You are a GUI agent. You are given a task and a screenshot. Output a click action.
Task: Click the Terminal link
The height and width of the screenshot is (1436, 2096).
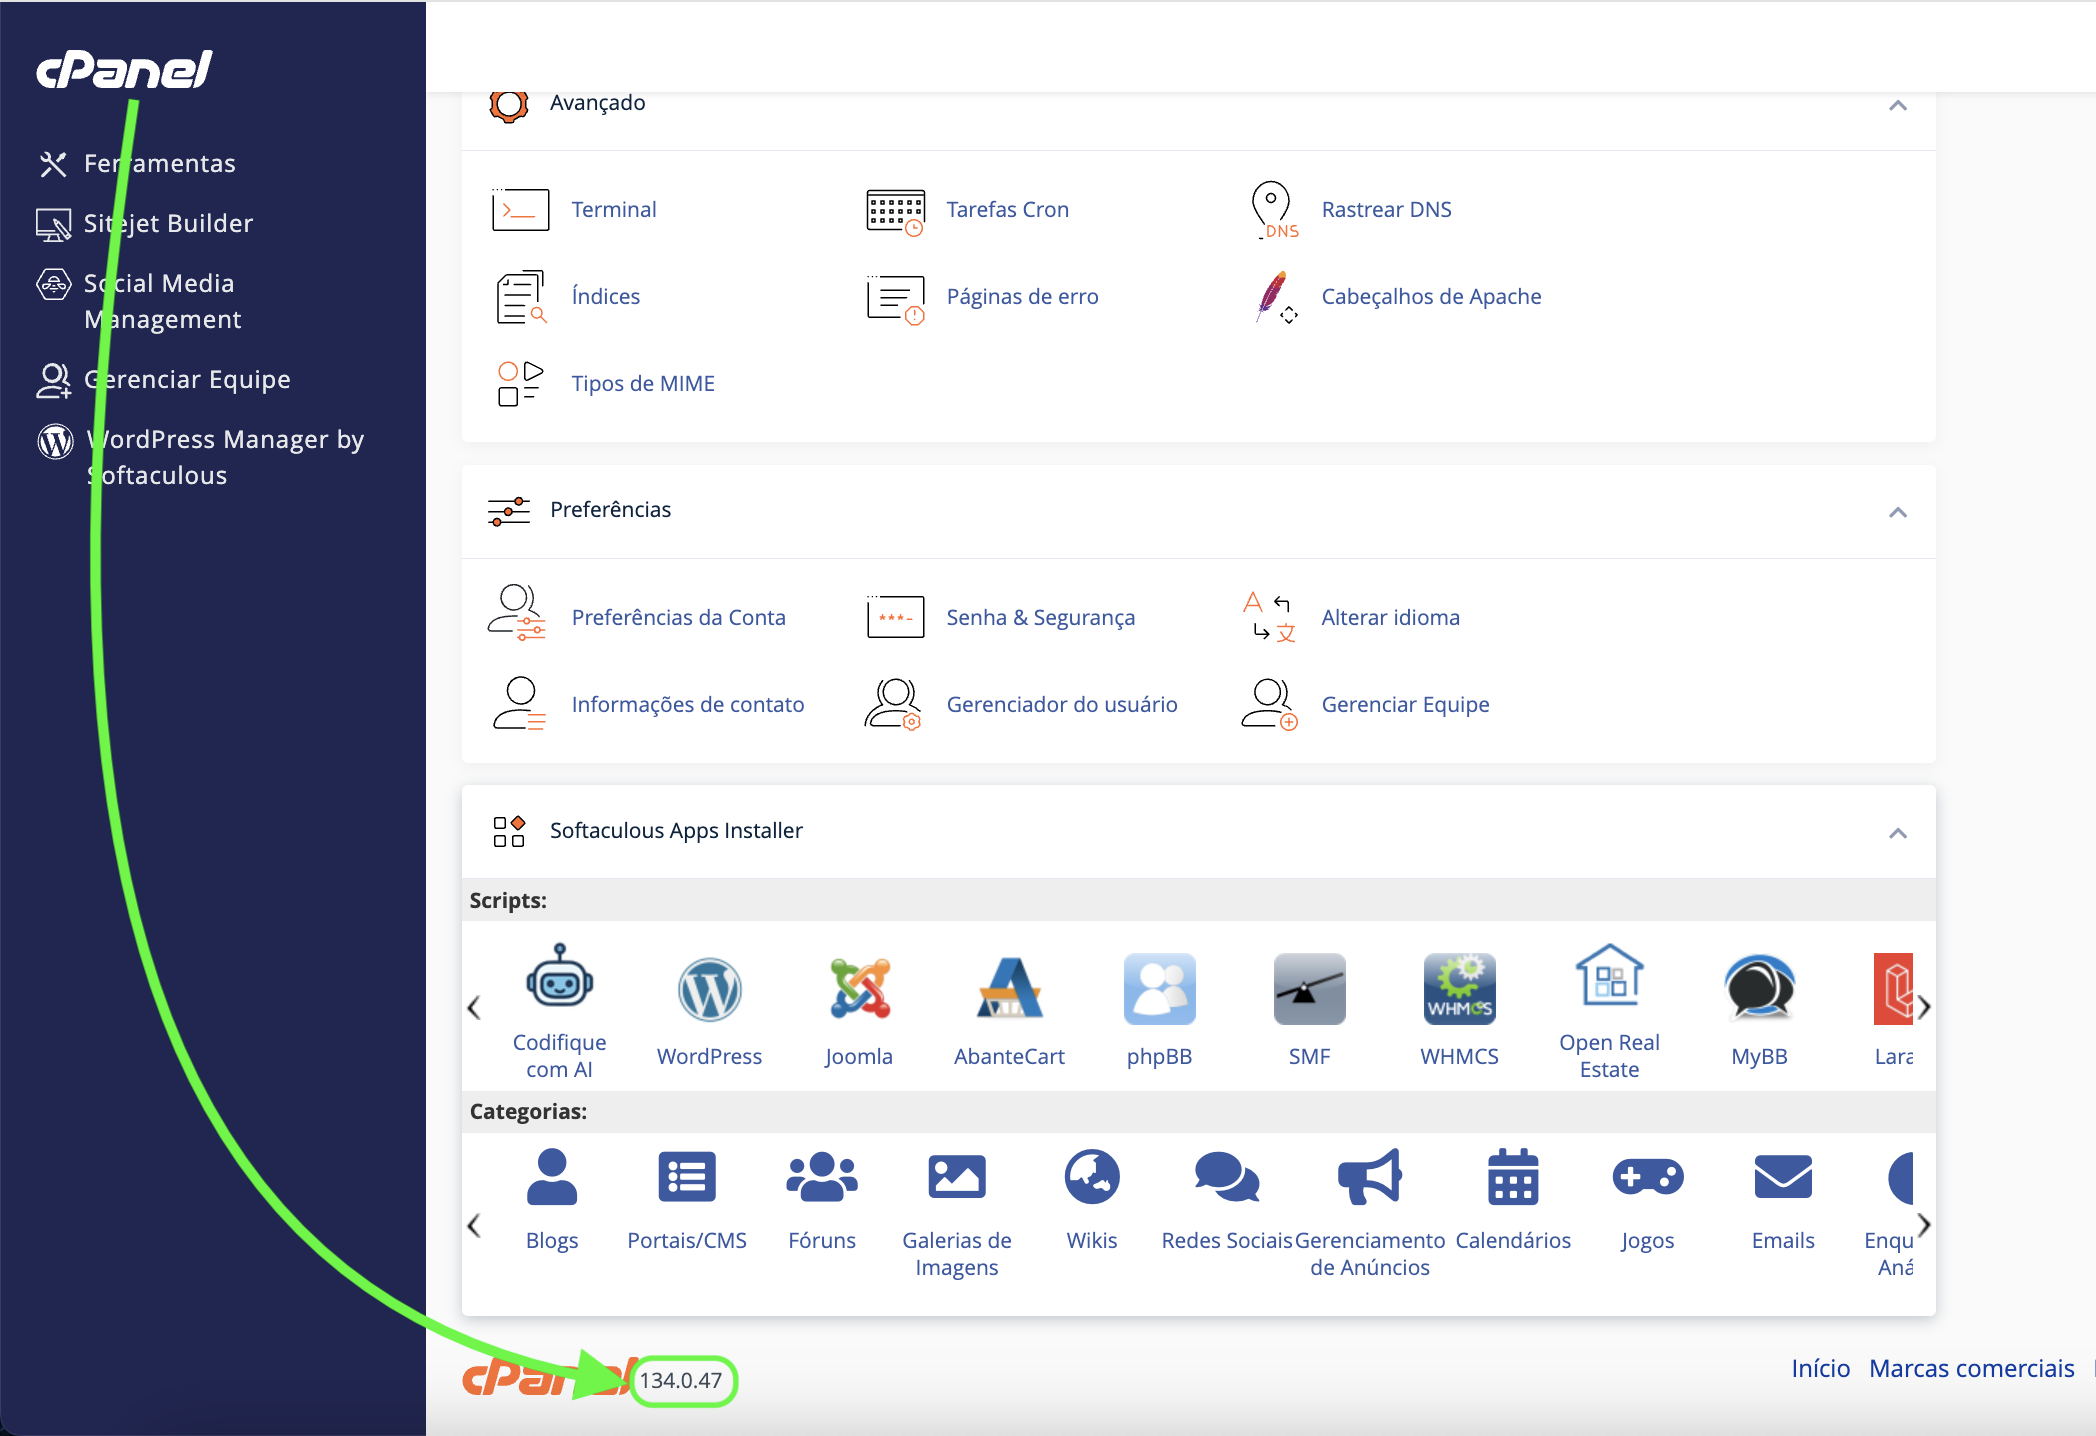tap(614, 210)
